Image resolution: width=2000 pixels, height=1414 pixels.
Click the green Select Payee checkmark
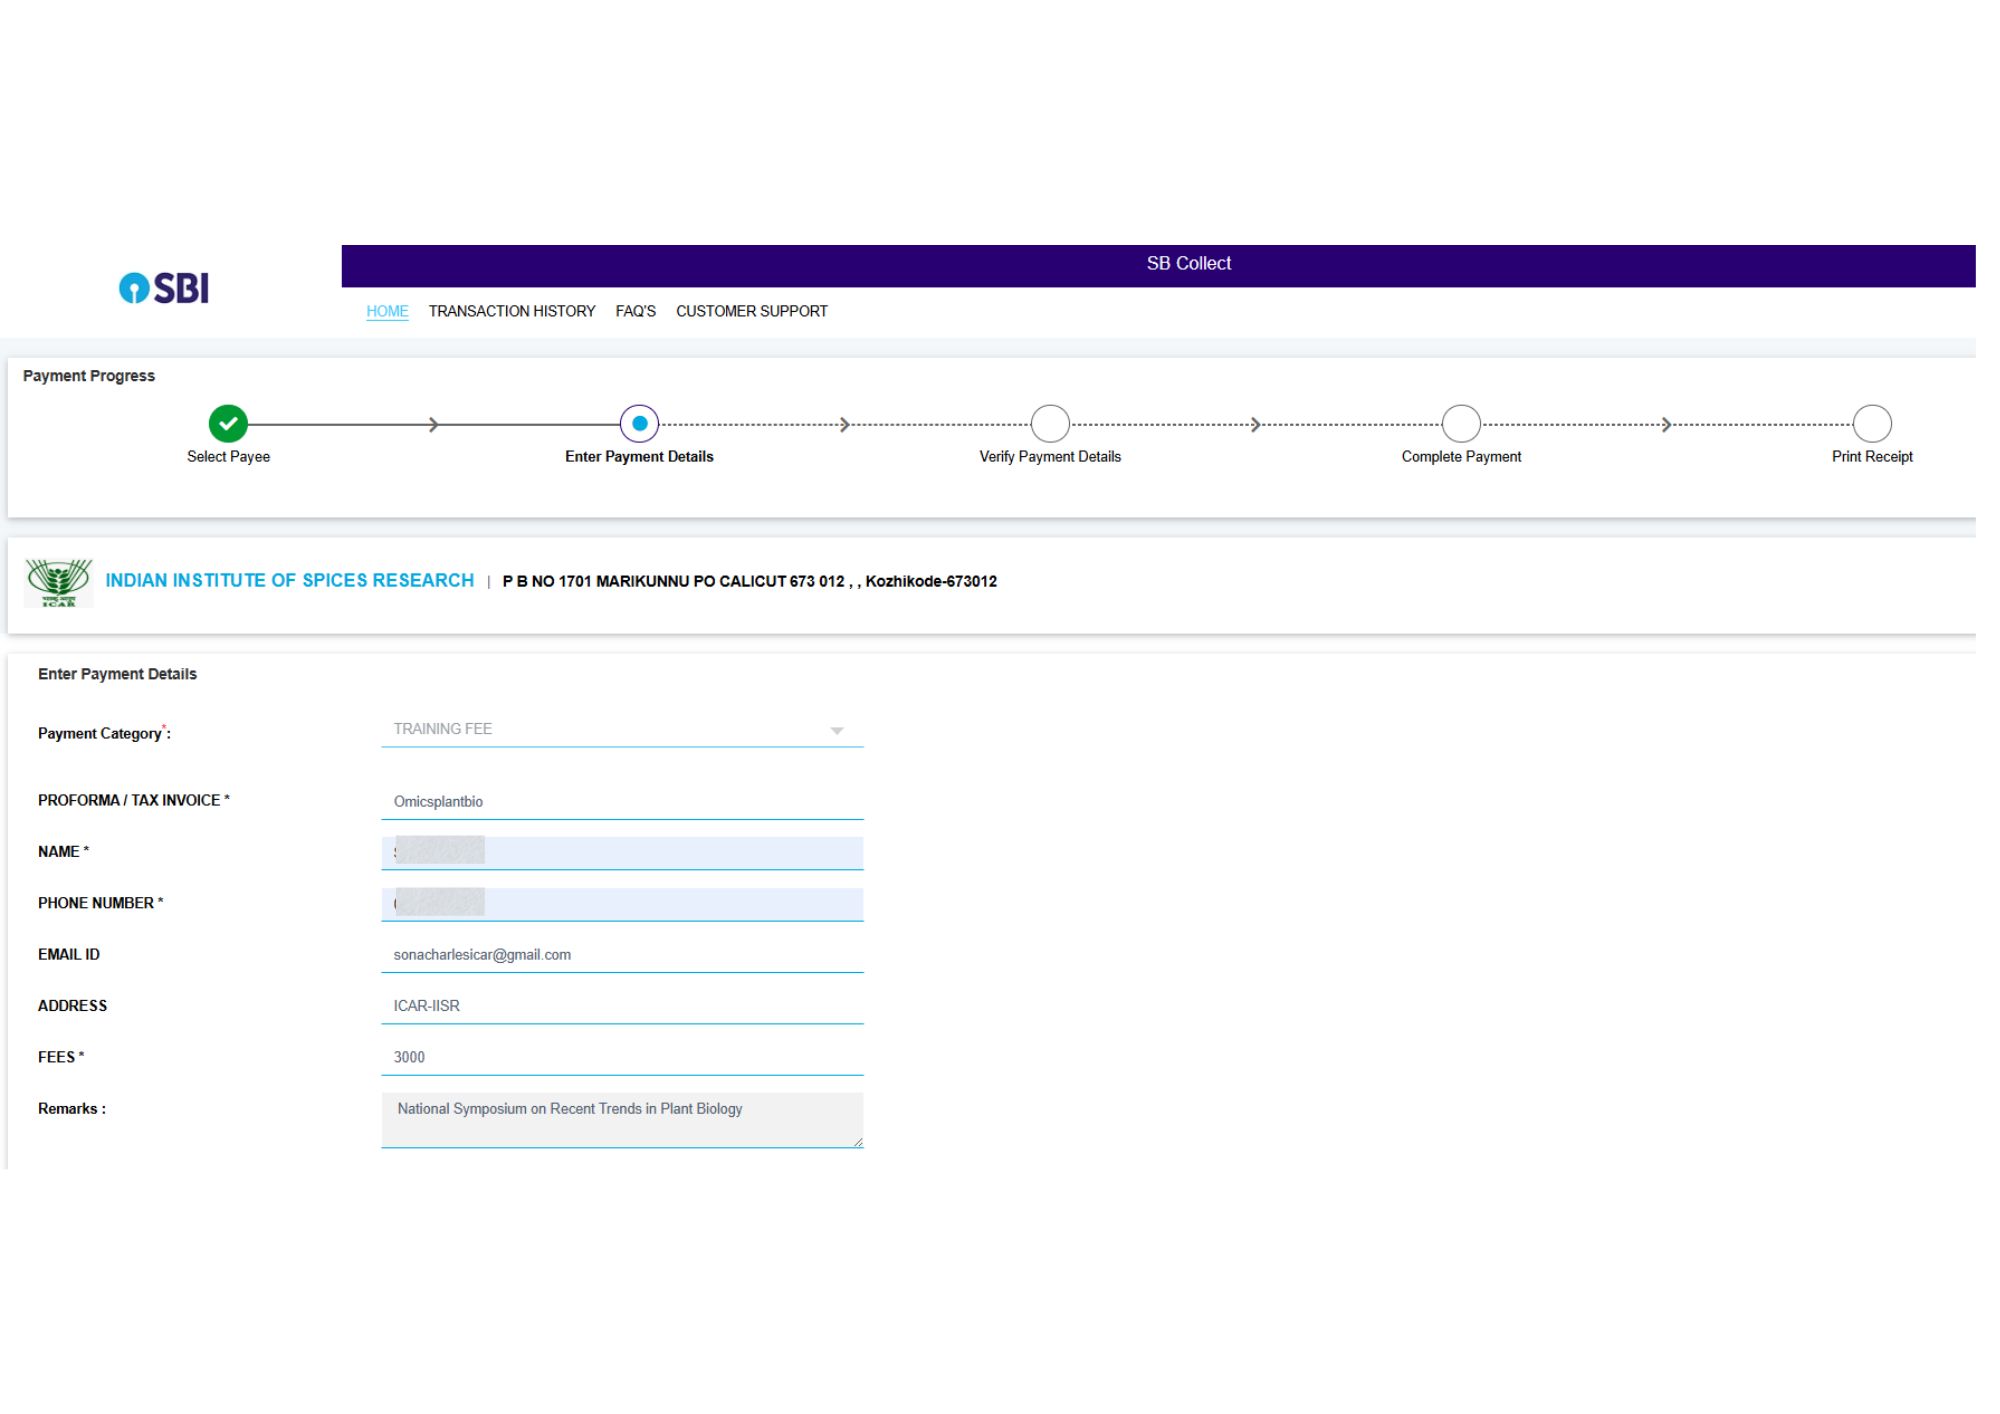coord(228,423)
